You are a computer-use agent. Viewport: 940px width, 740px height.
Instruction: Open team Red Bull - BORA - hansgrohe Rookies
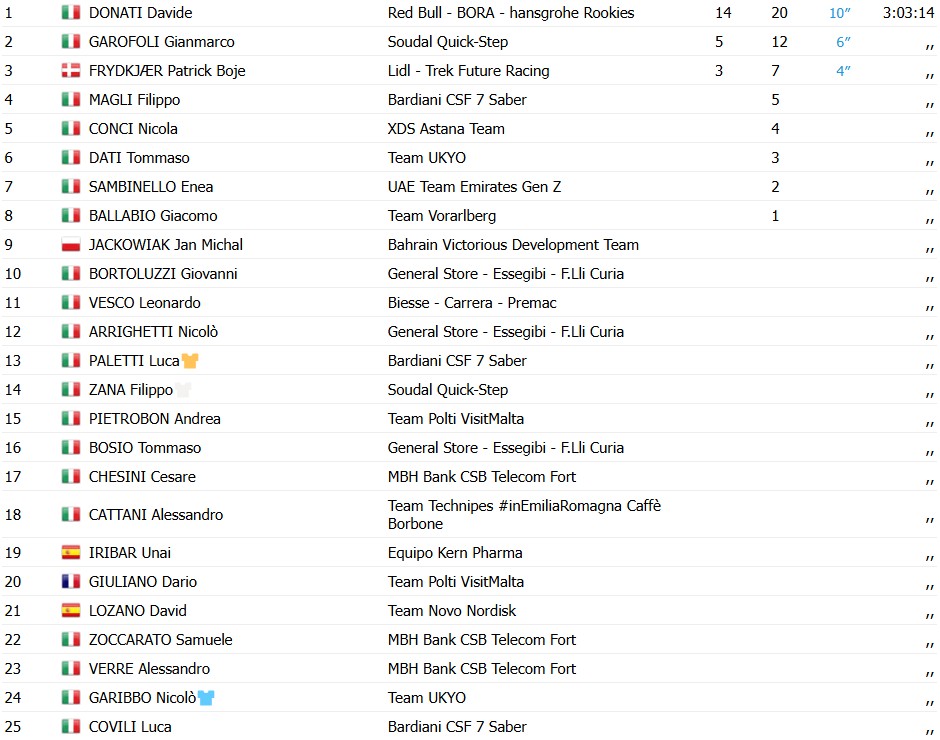[511, 13]
